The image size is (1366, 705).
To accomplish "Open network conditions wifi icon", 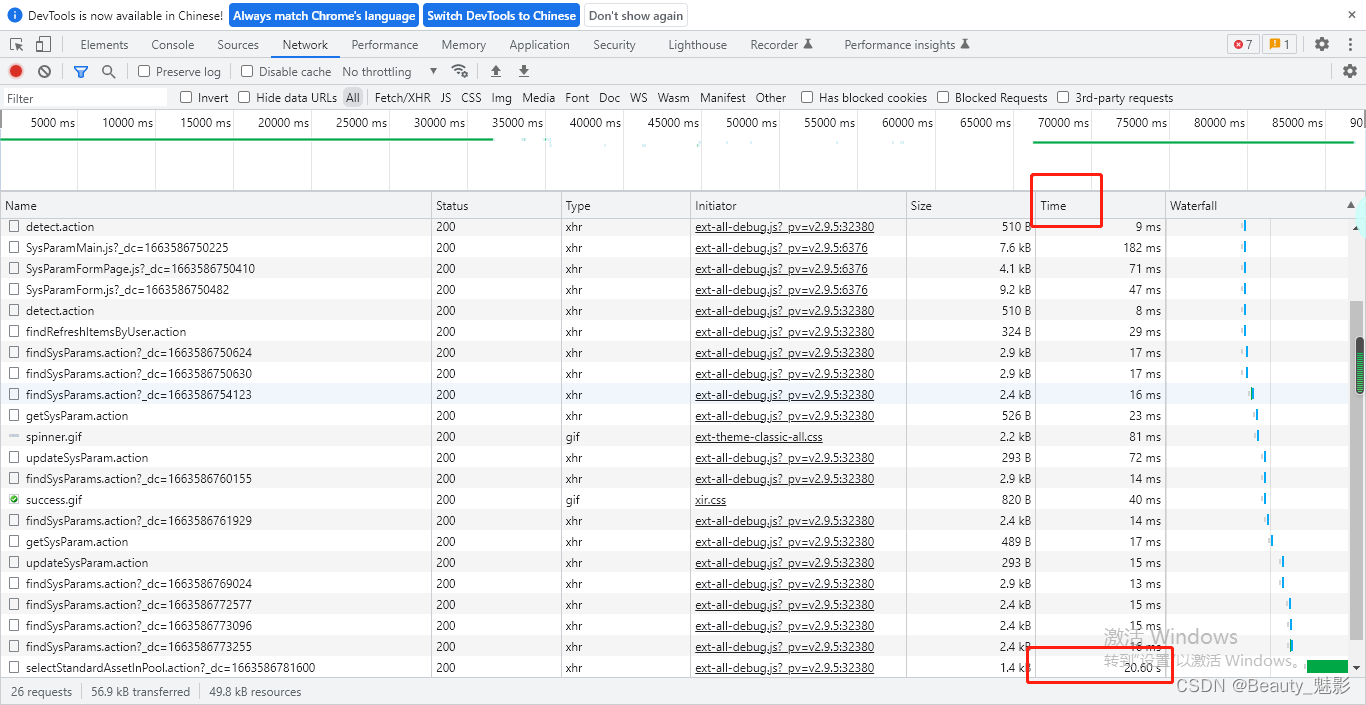I will tap(460, 72).
